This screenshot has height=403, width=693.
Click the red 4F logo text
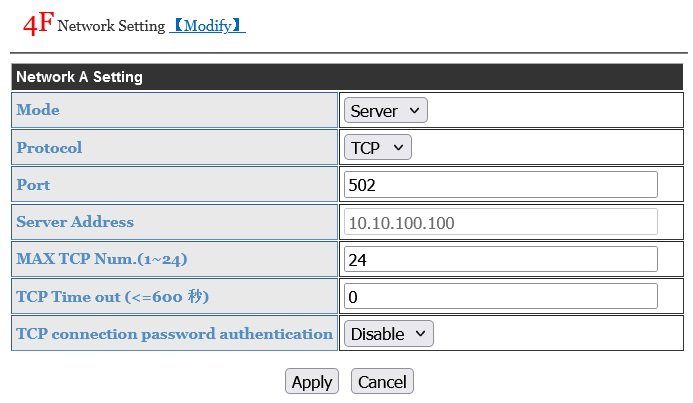pyautogui.click(x=38, y=24)
